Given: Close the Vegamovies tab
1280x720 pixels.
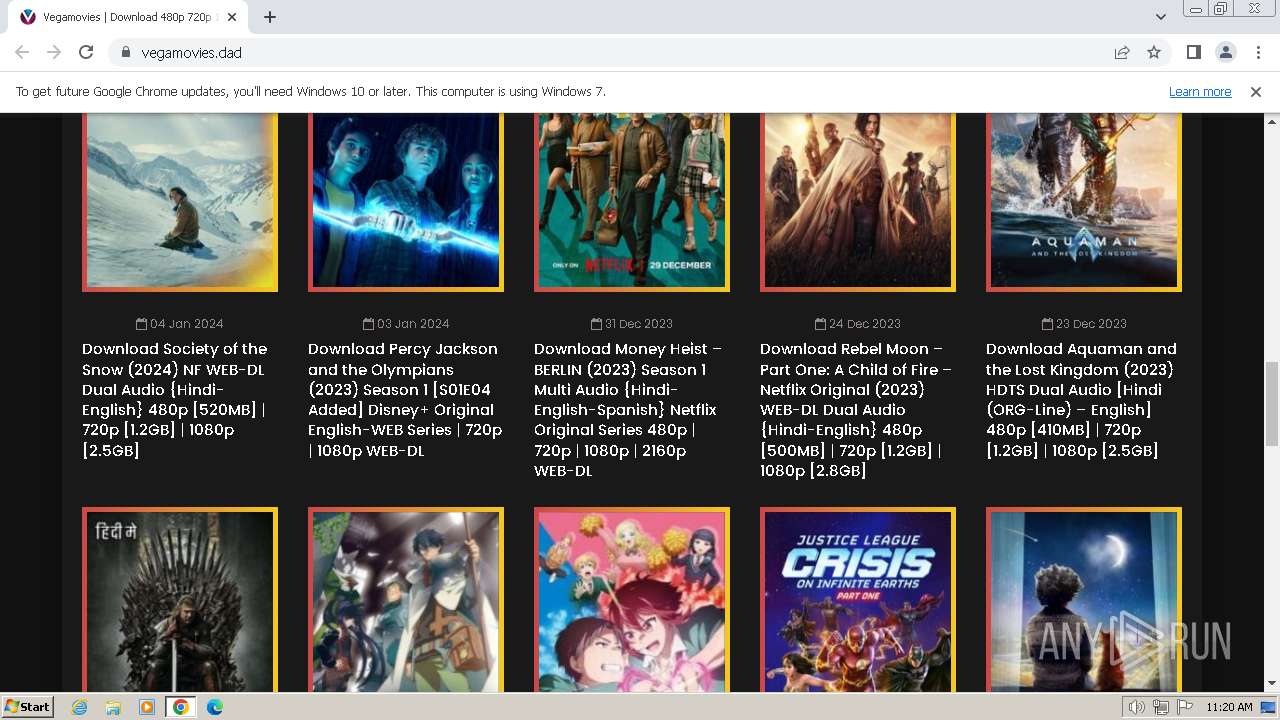Looking at the screenshot, I should click(232, 17).
